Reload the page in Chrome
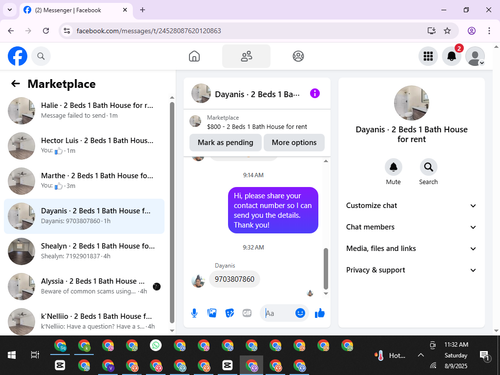The height and width of the screenshot is (375, 500). pyautogui.click(x=46, y=31)
